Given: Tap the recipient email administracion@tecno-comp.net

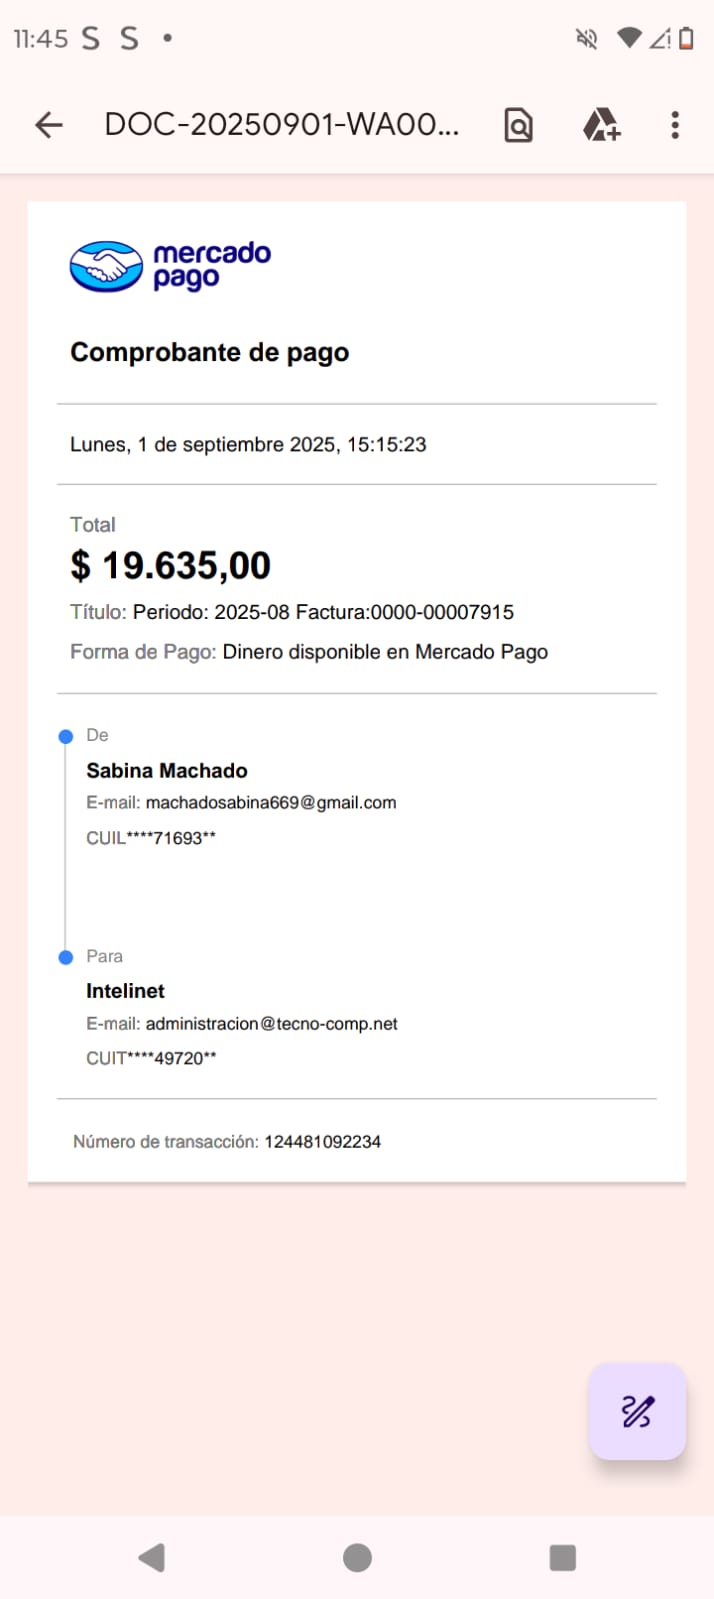Looking at the screenshot, I should [271, 1024].
